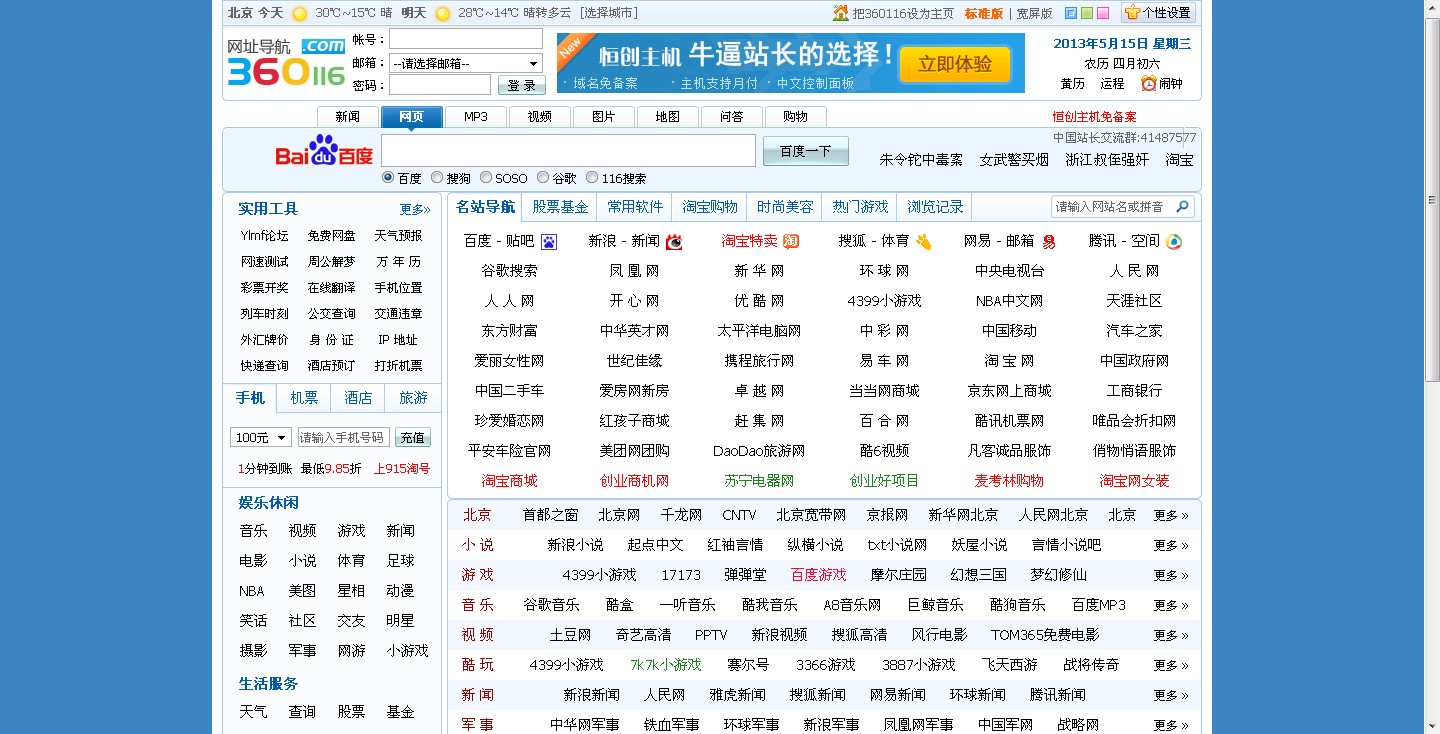The width and height of the screenshot is (1440, 734).
Task: Click the Sina eye icon beside 新浪-新闻
Action: (672, 242)
